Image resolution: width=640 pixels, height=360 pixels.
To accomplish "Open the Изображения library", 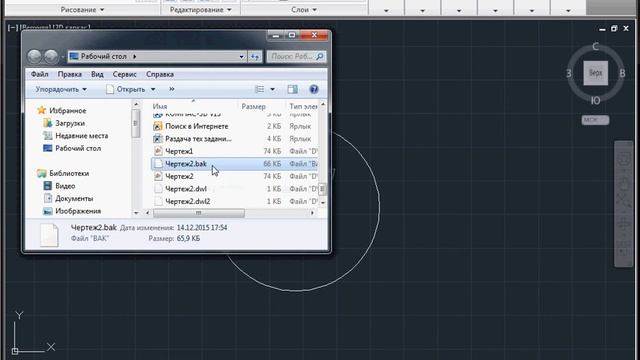I will tap(72, 211).
